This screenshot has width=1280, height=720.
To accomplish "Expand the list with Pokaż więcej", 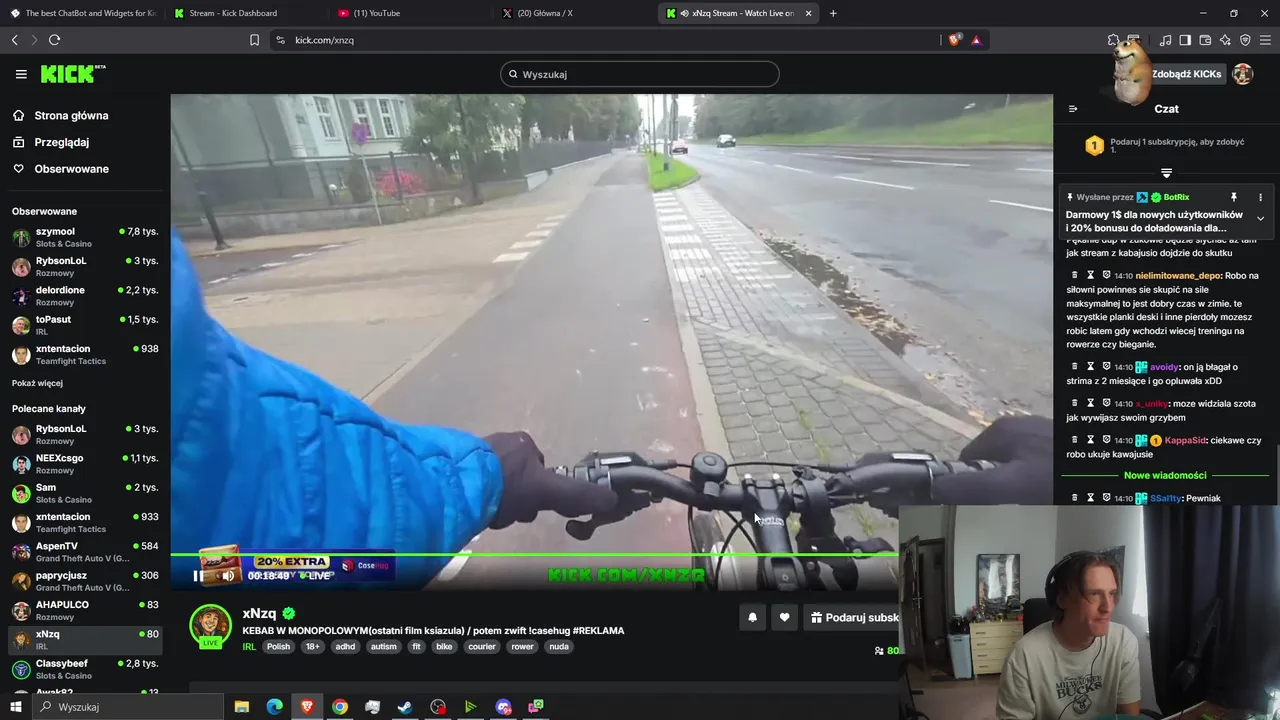I will click(x=37, y=383).
